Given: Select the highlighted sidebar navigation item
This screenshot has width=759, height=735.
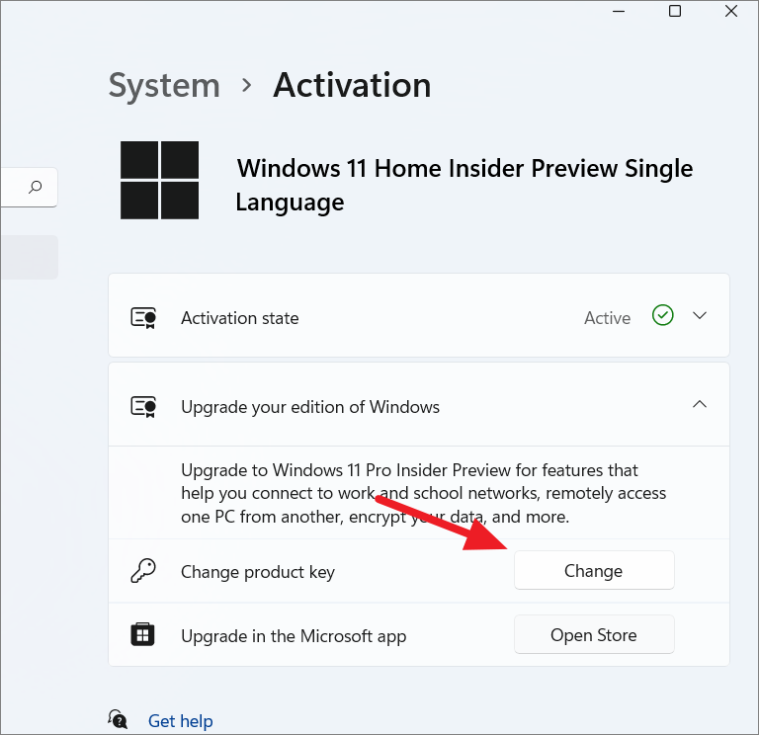Looking at the screenshot, I should coord(29,257).
